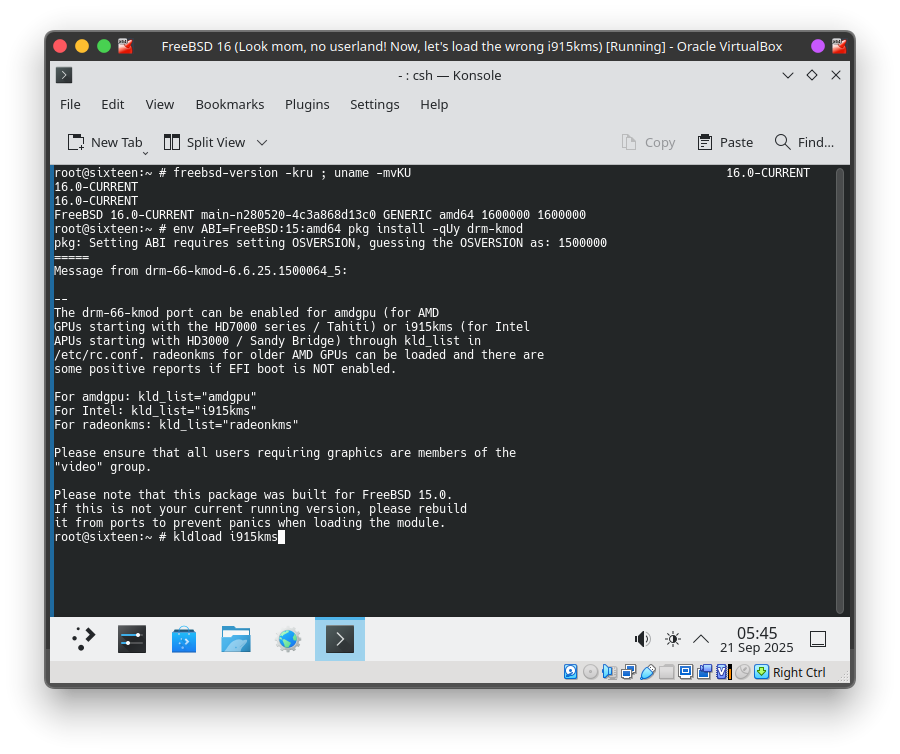
Task: Click the 'pkg: Setting ABI requires setting OSVERSION' line
Action: (330, 243)
